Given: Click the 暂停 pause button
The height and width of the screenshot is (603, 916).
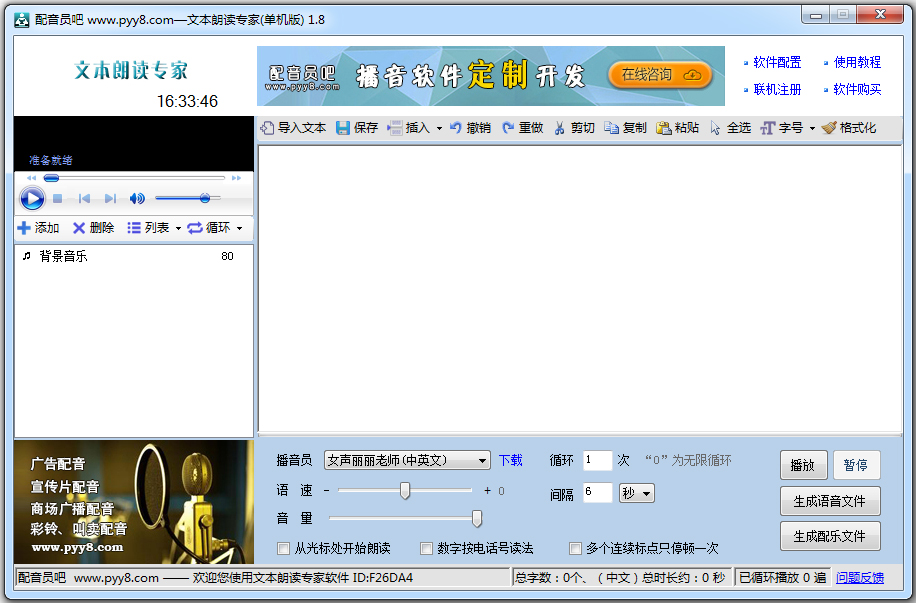Looking at the screenshot, I should coord(856,465).
